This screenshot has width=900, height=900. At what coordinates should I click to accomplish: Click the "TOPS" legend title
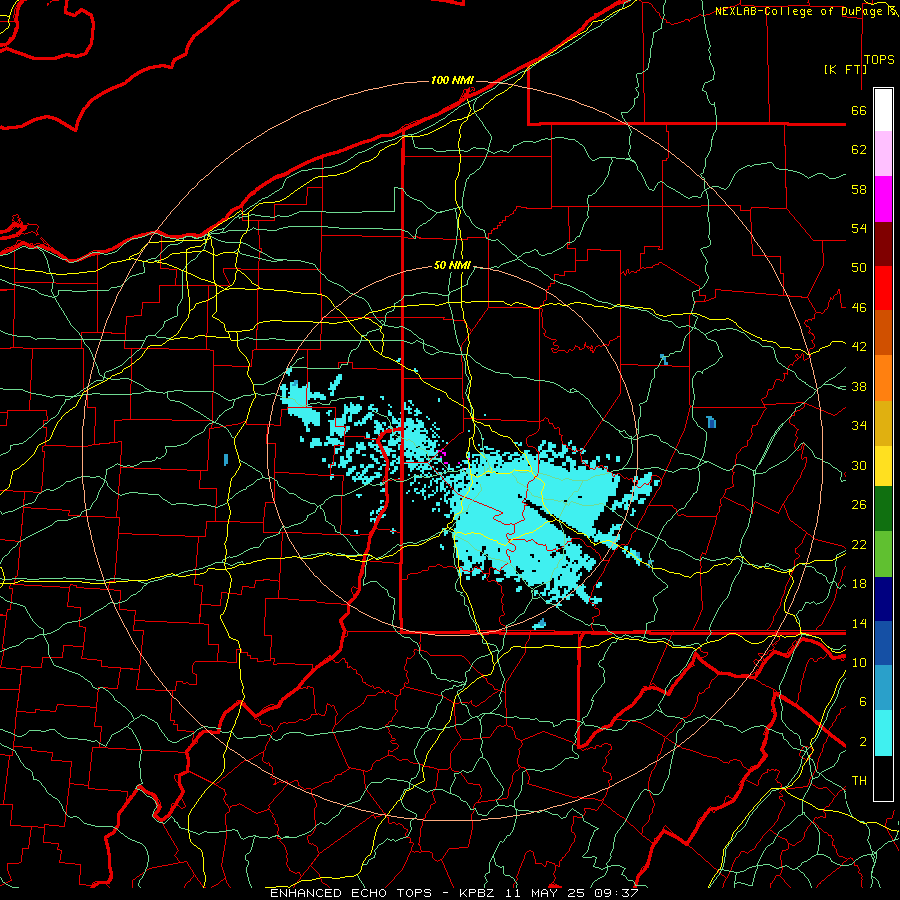tap(879, 59)
